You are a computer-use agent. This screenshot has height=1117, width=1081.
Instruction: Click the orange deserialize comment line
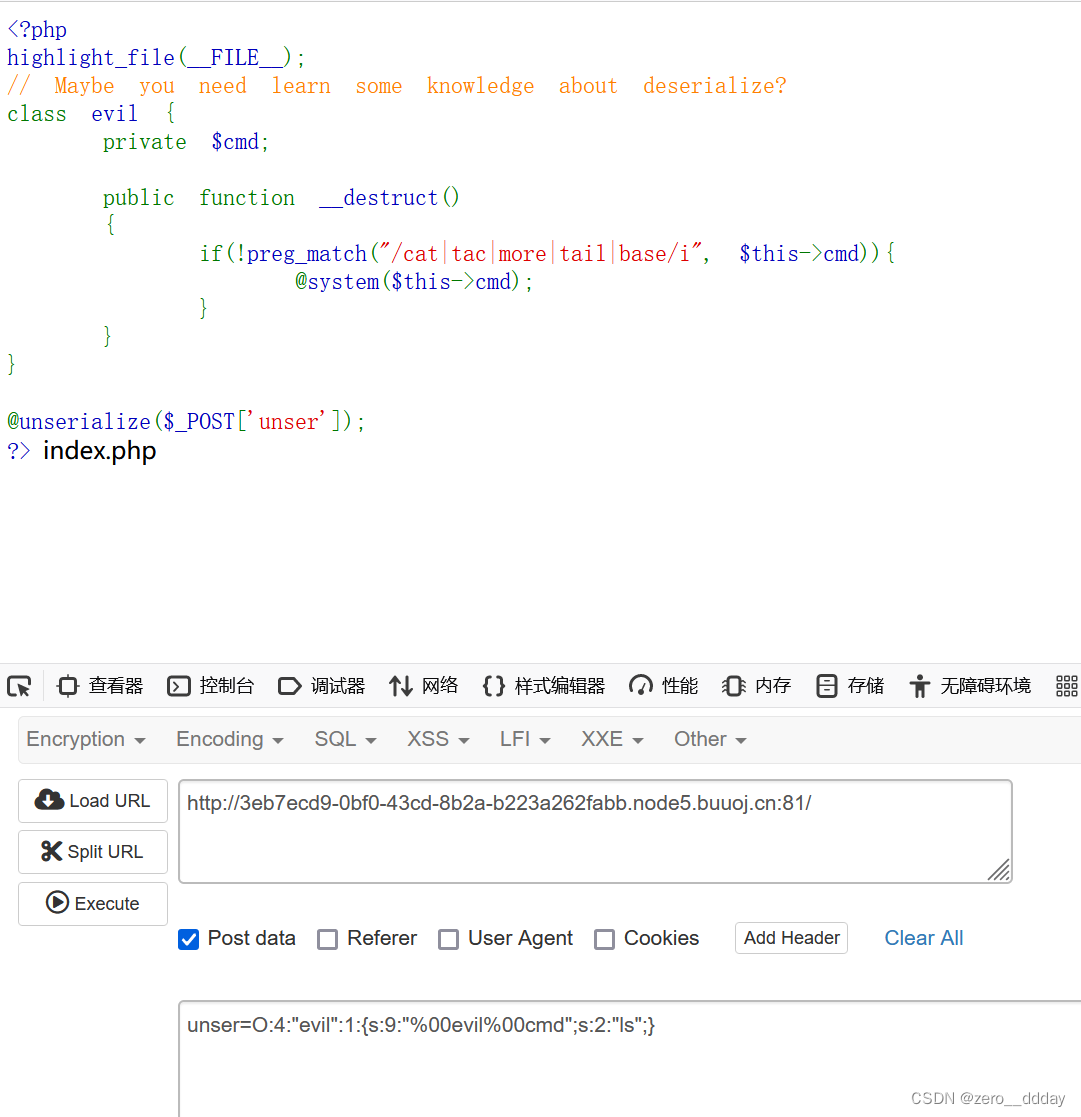397,86
